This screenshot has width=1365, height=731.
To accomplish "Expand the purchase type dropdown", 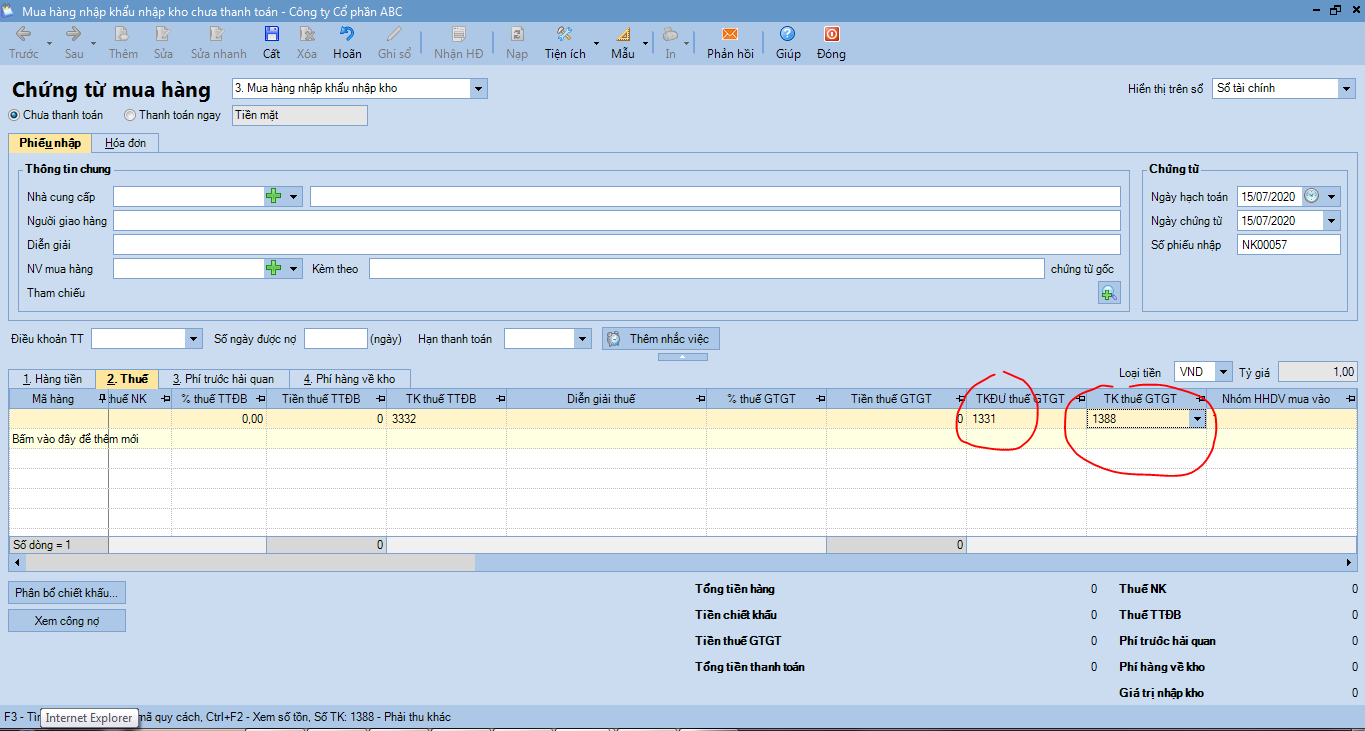I will tap(479, 88).
